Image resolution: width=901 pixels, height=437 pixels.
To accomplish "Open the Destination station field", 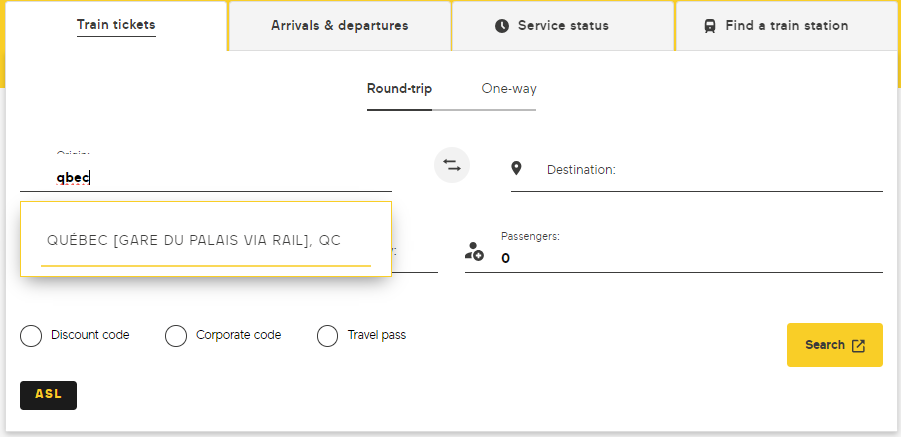I will pos(710,171).
